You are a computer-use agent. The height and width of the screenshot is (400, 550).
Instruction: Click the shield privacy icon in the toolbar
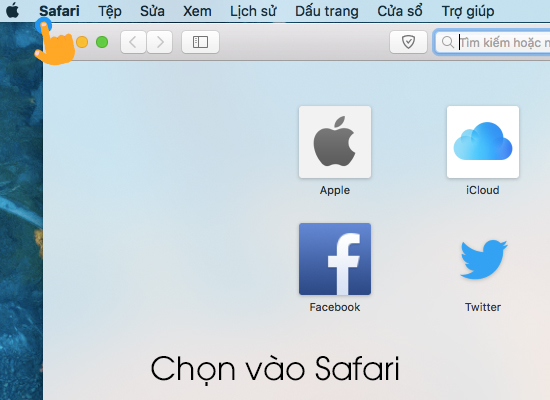coord(408,42)
